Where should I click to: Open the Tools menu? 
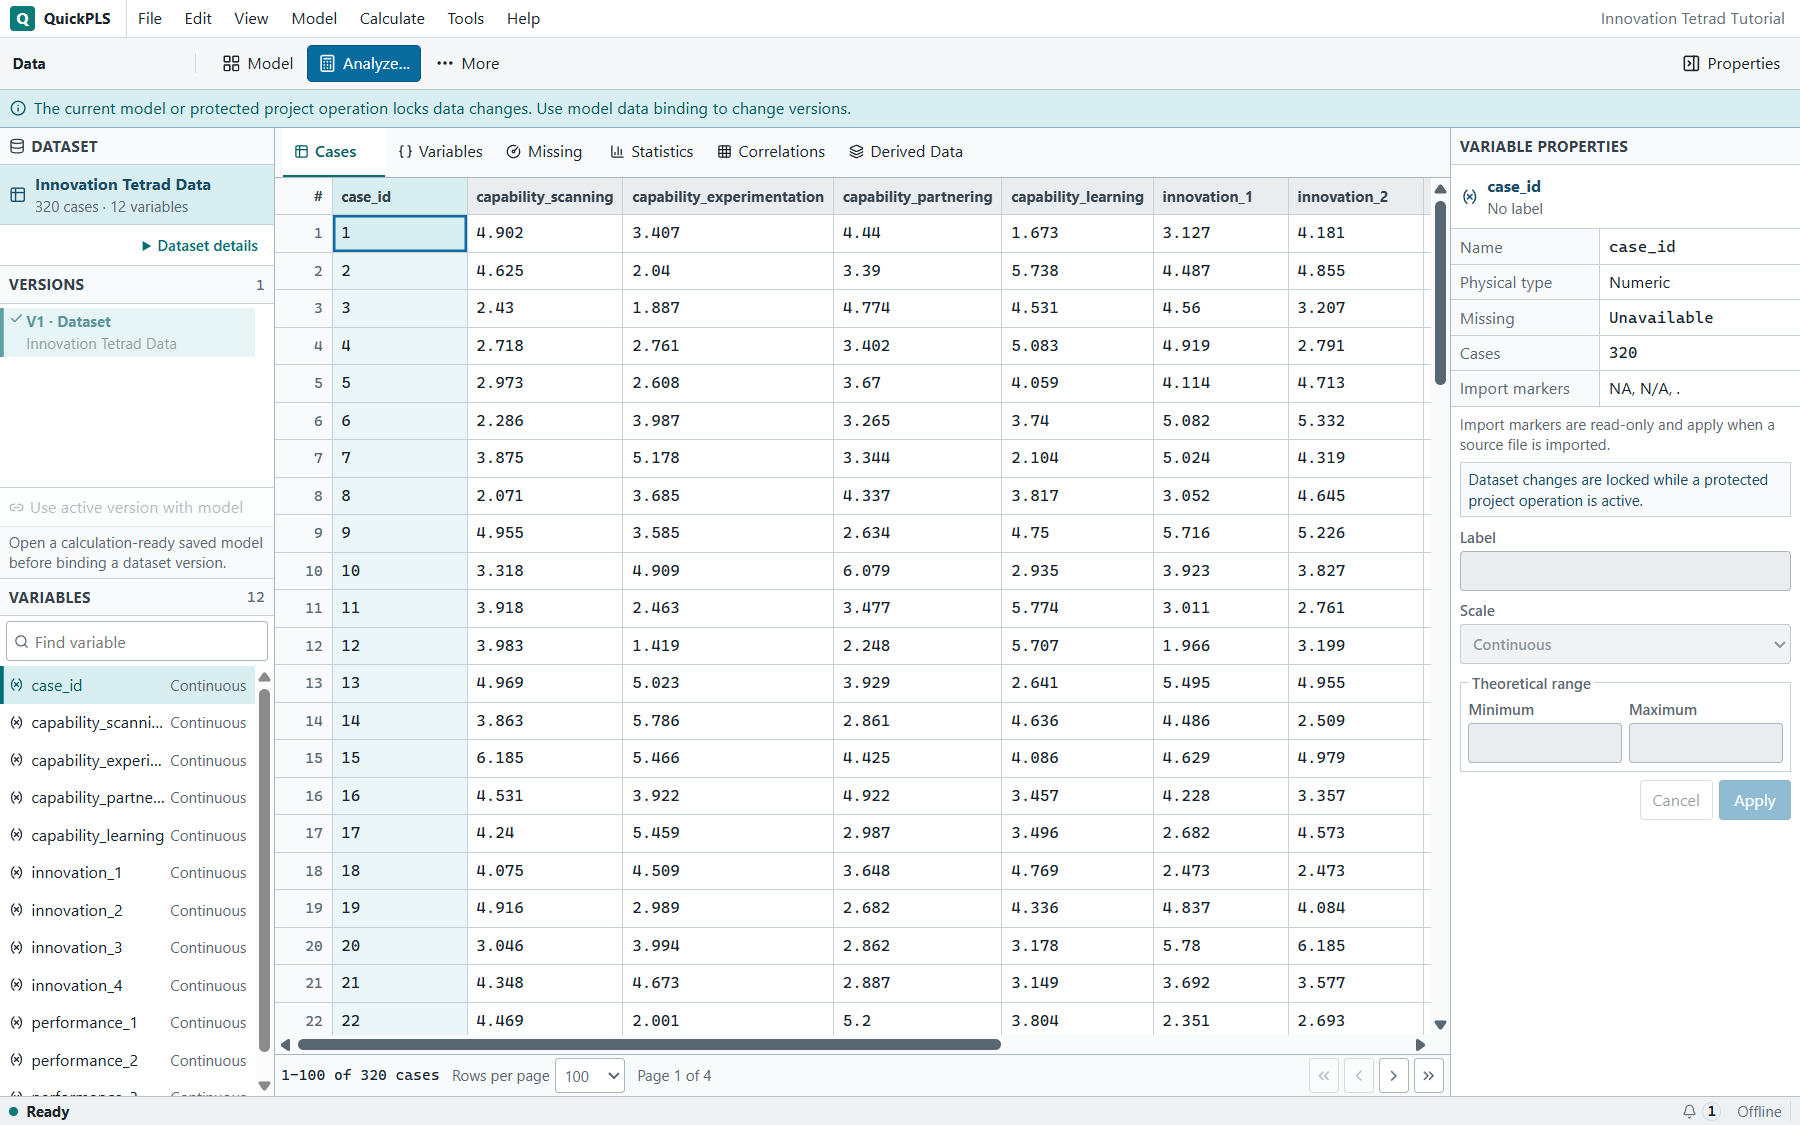[465, 18]
